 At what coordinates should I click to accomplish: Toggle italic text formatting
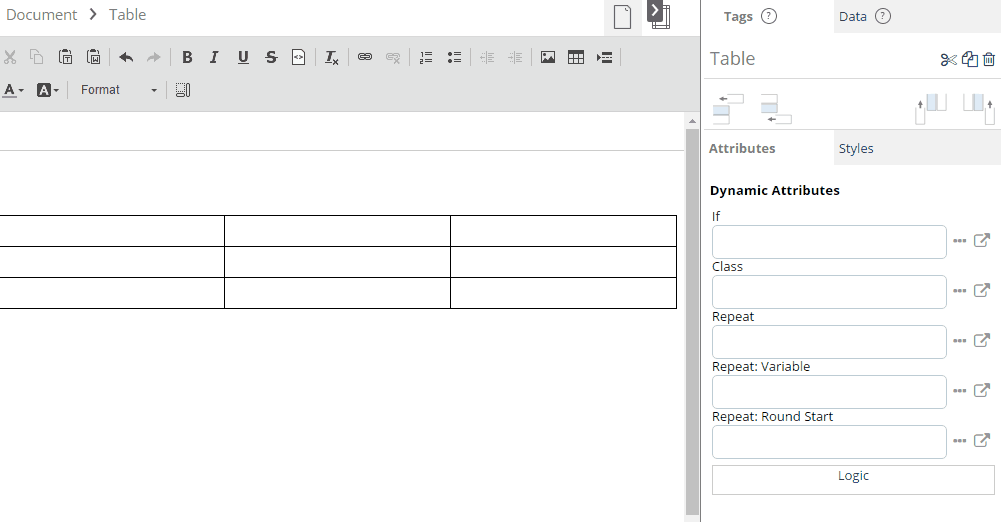pyautogui.click(x=214, y=58)
